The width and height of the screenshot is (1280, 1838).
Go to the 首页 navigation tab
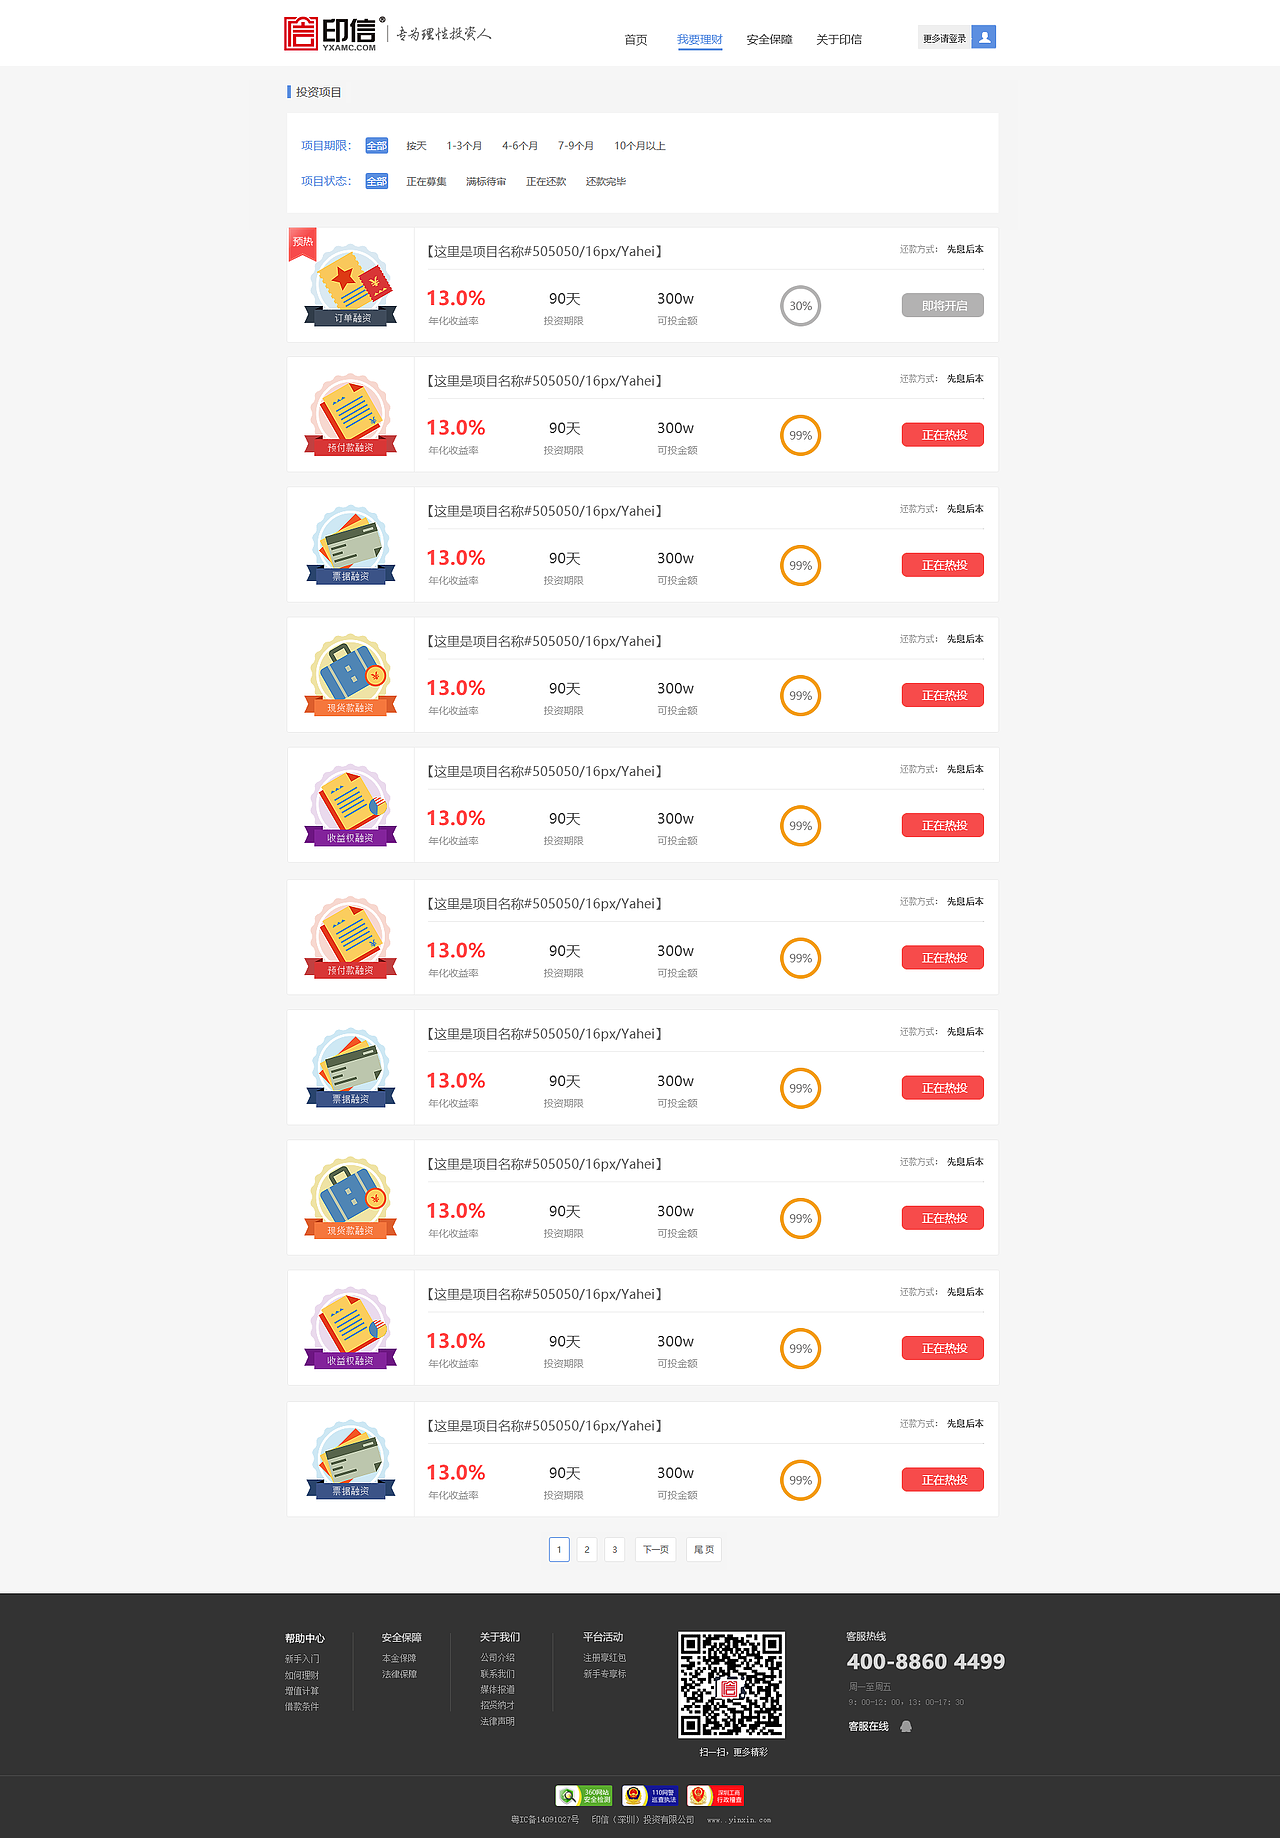coord(636,40)
